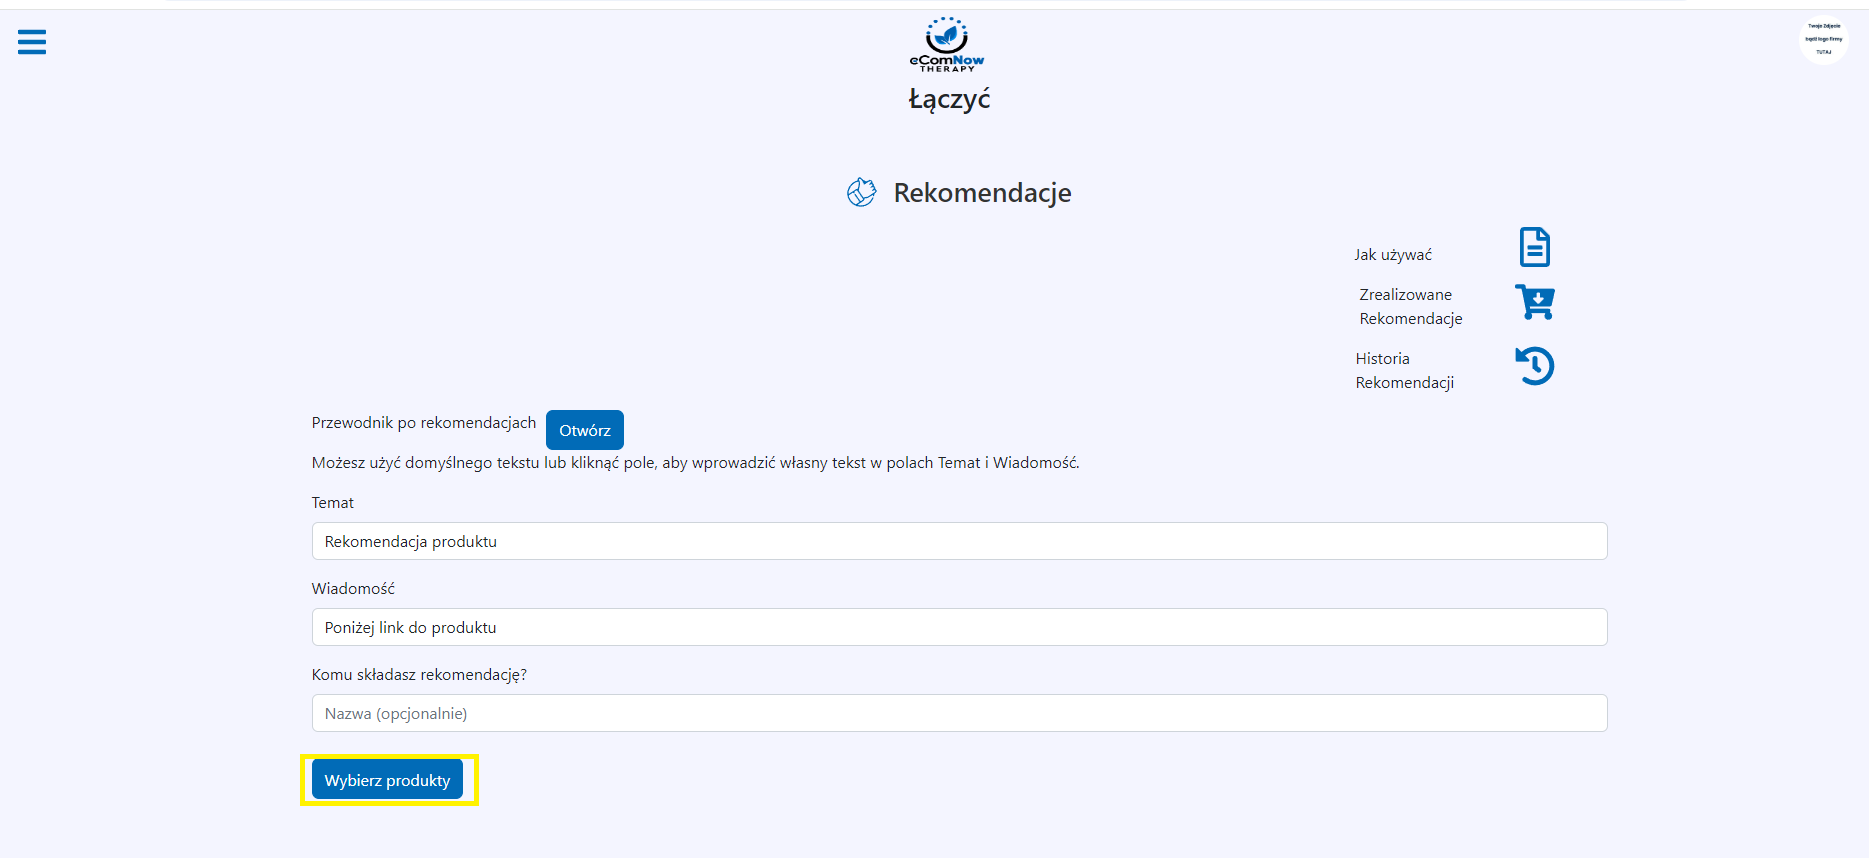This screenshot has width=1869, height=858.
Task: Click the Komu składasz rekomendację? label
Action: (419, 675)
